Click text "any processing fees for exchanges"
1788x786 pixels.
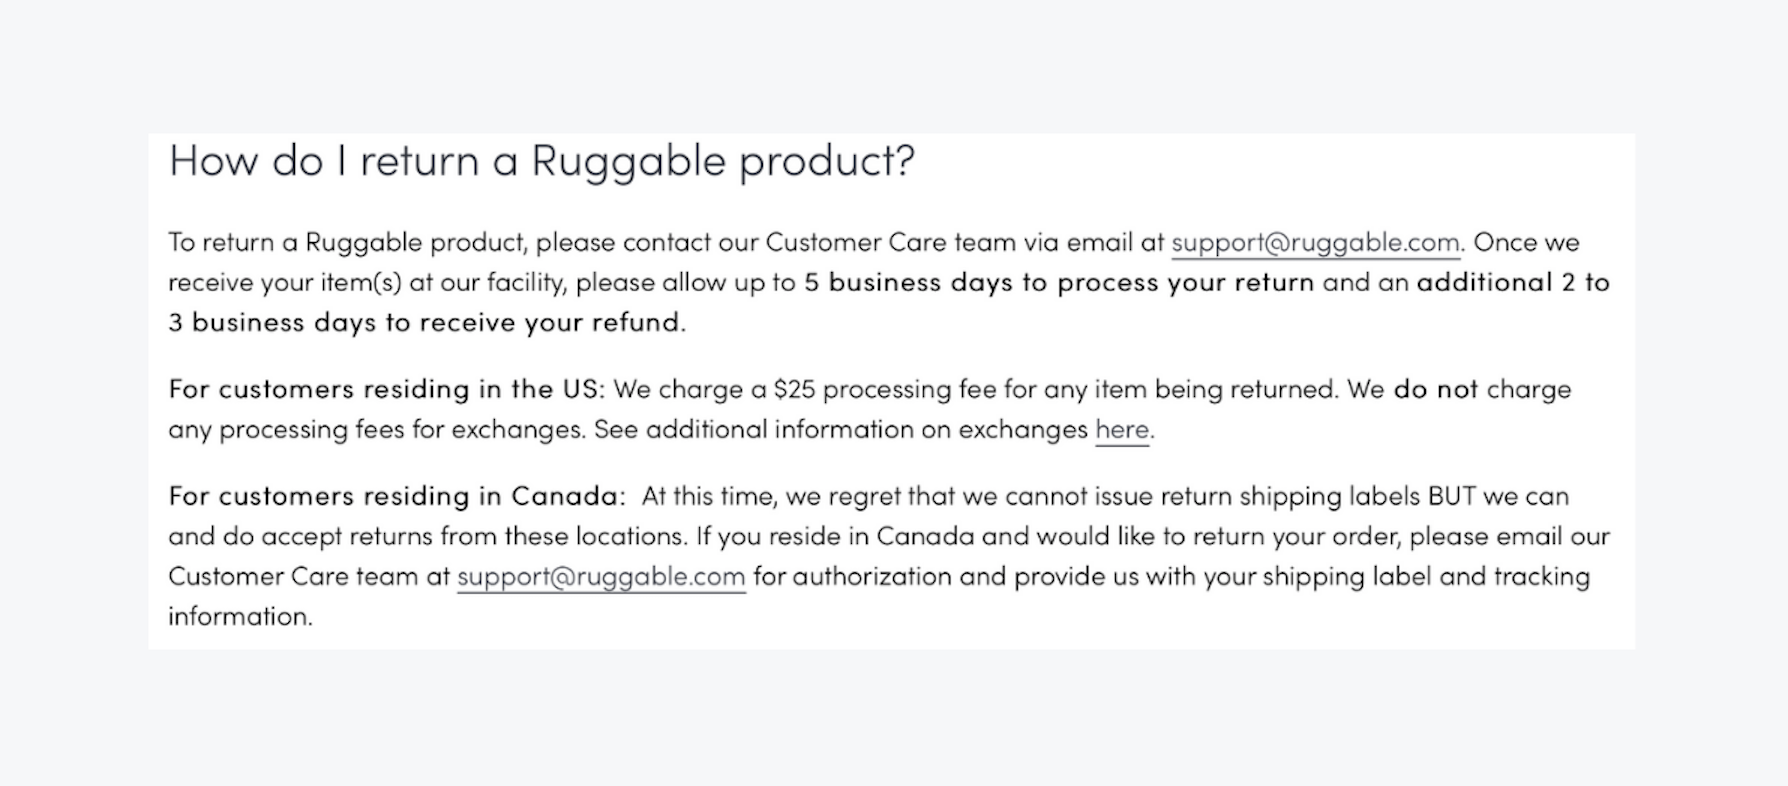[375, 430]
